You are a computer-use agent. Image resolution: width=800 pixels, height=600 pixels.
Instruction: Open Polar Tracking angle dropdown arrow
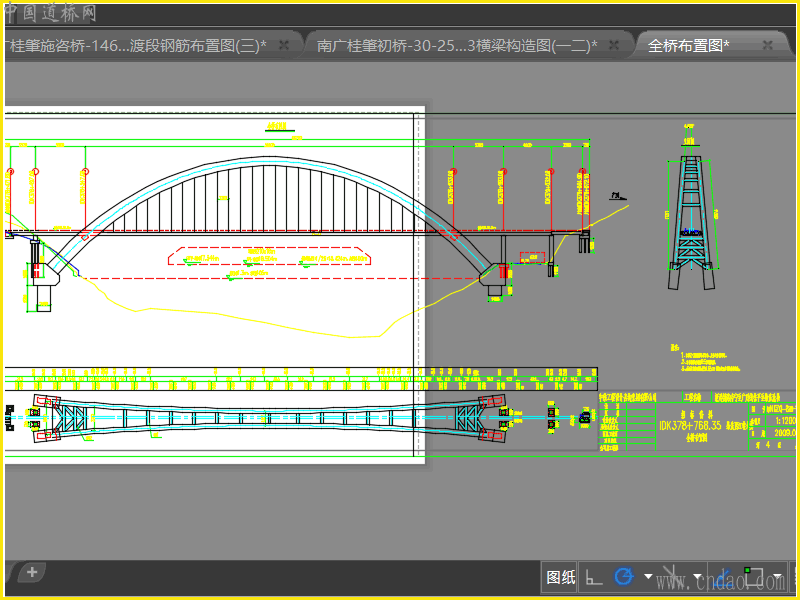click(x=648, y=577)
